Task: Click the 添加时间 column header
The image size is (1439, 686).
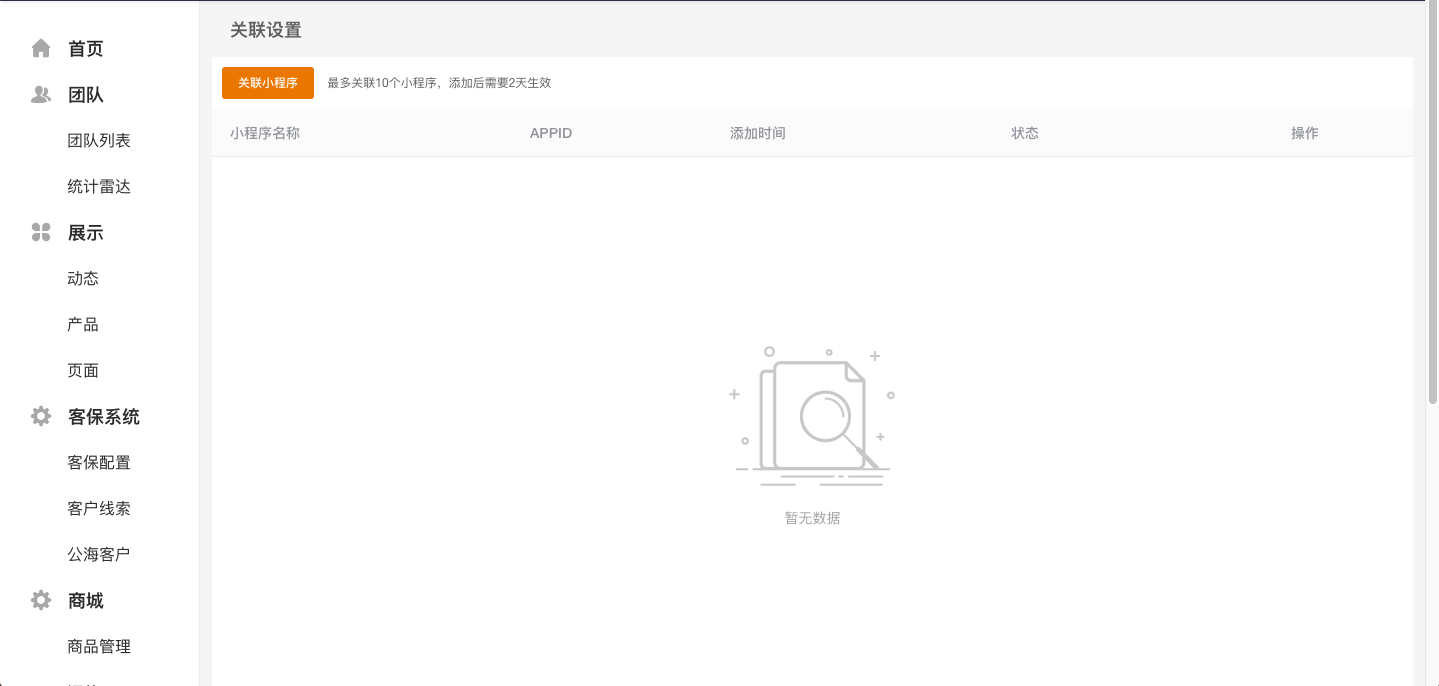Action: [x=758, y=133]
